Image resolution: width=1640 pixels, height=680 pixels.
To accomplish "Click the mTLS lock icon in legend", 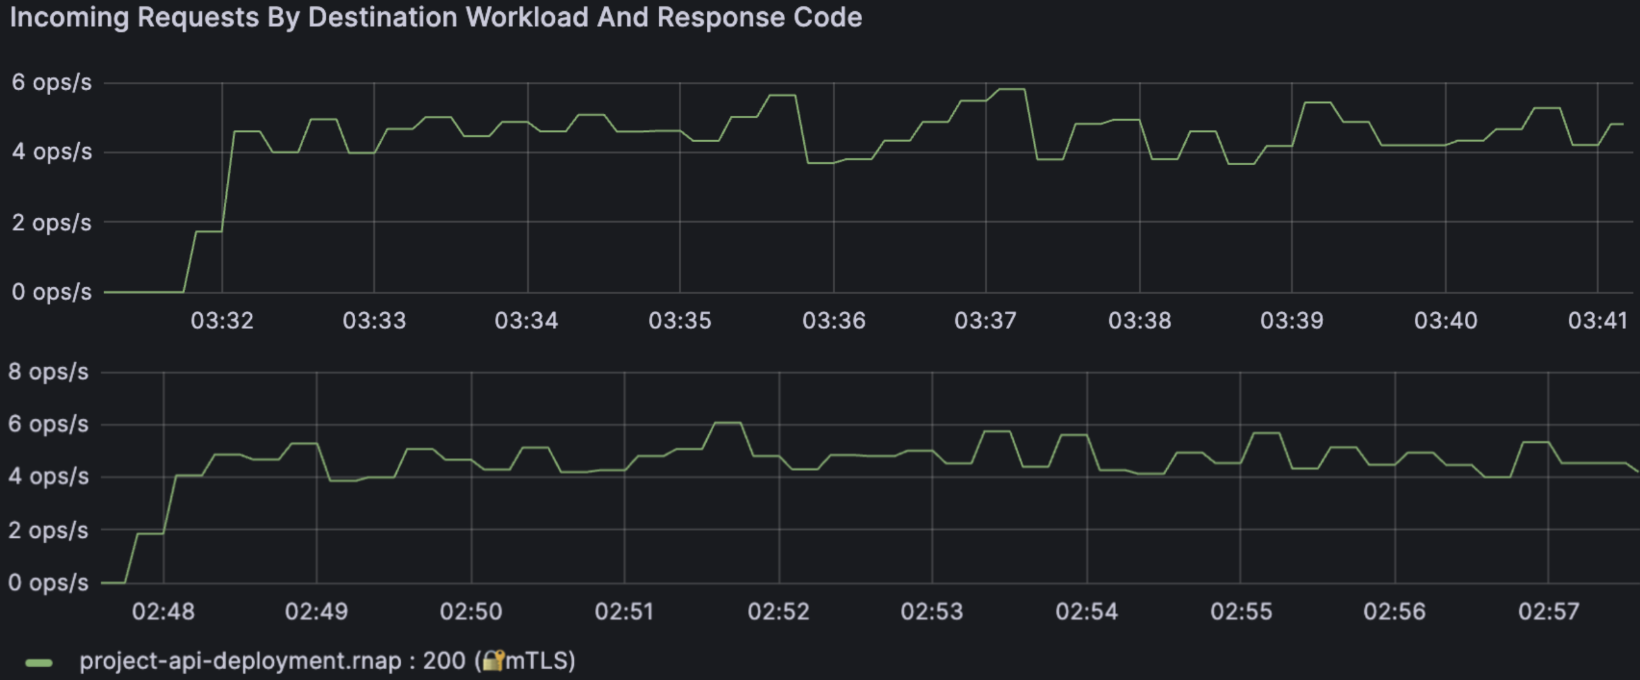I will [x=492, y=661].
